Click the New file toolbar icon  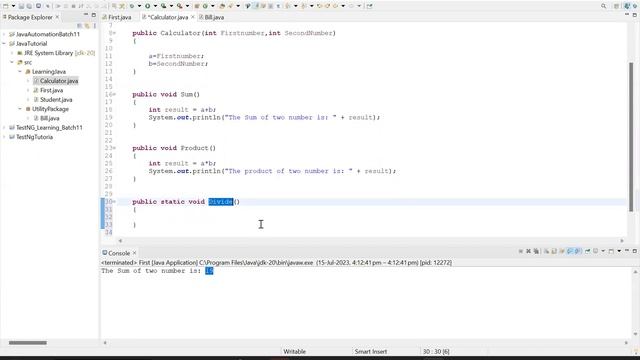[x=5, y=6]
